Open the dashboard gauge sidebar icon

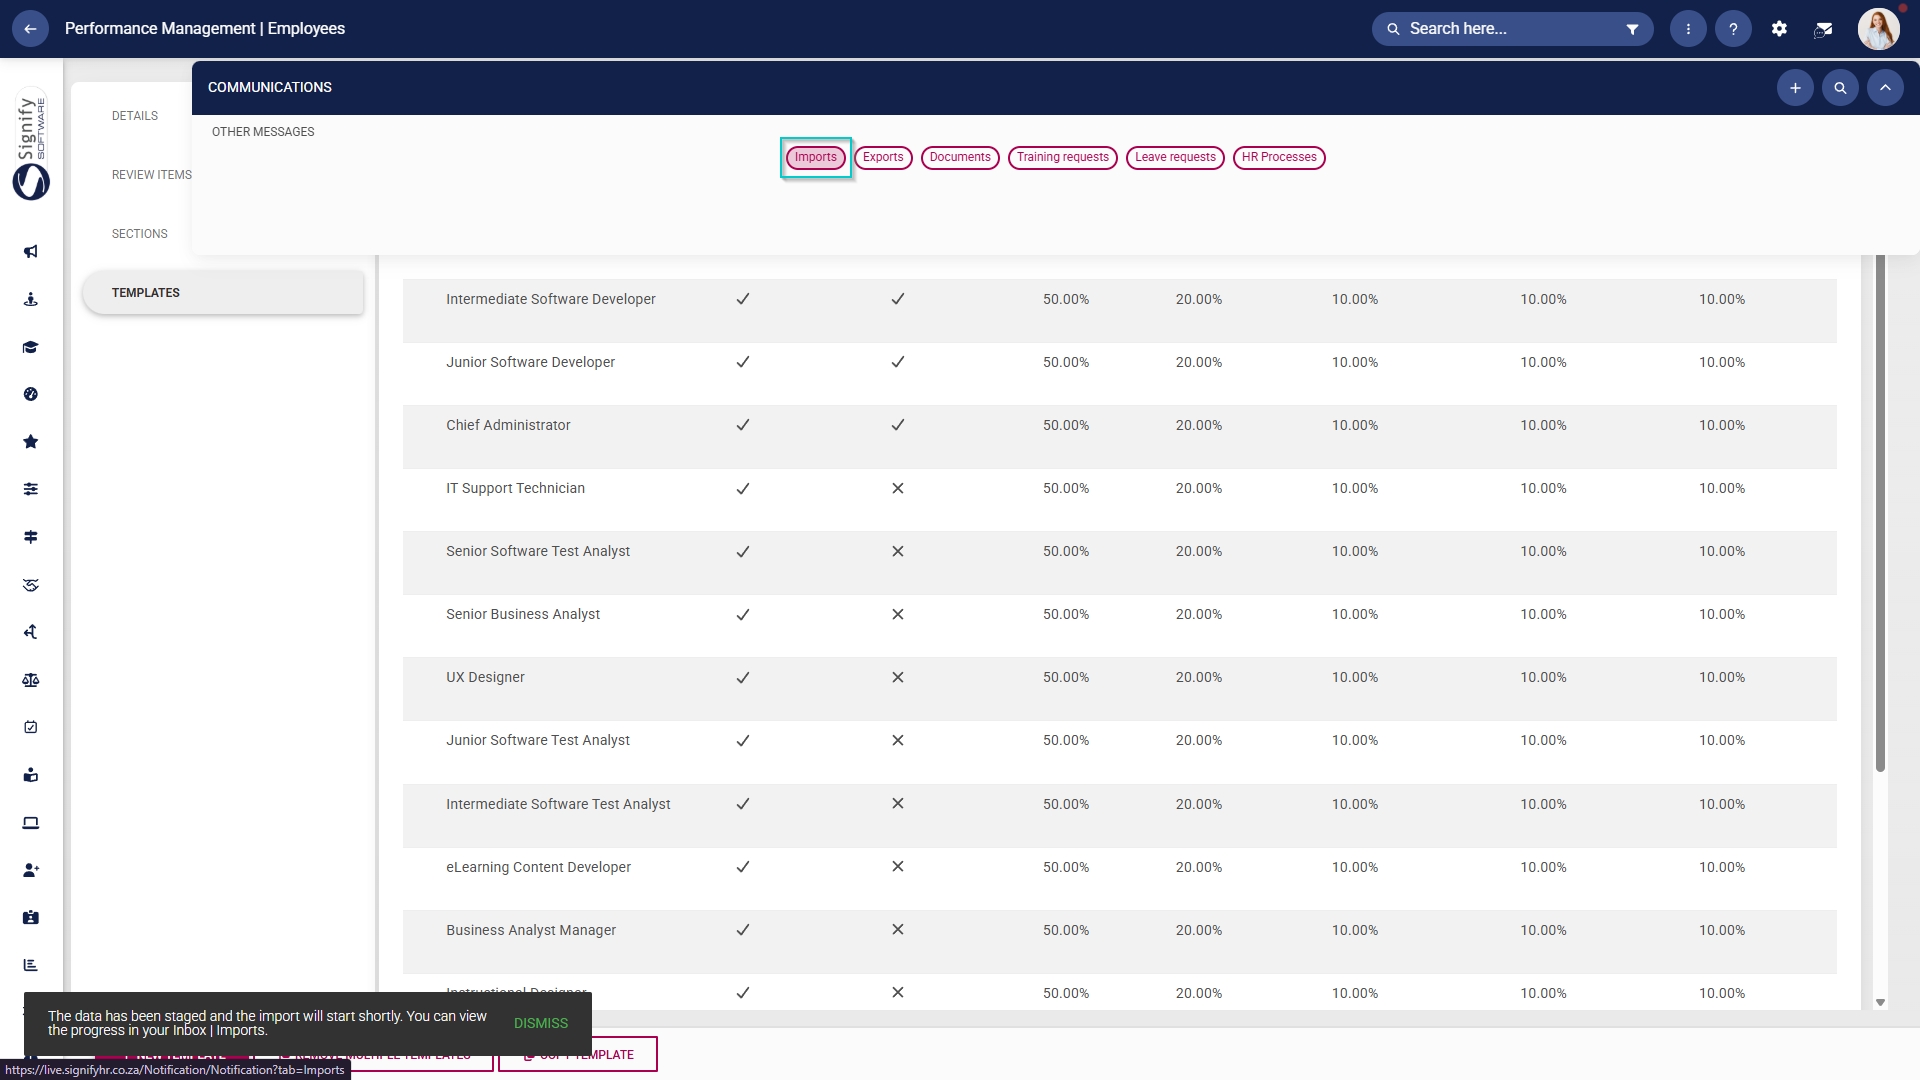click(31, 394)
